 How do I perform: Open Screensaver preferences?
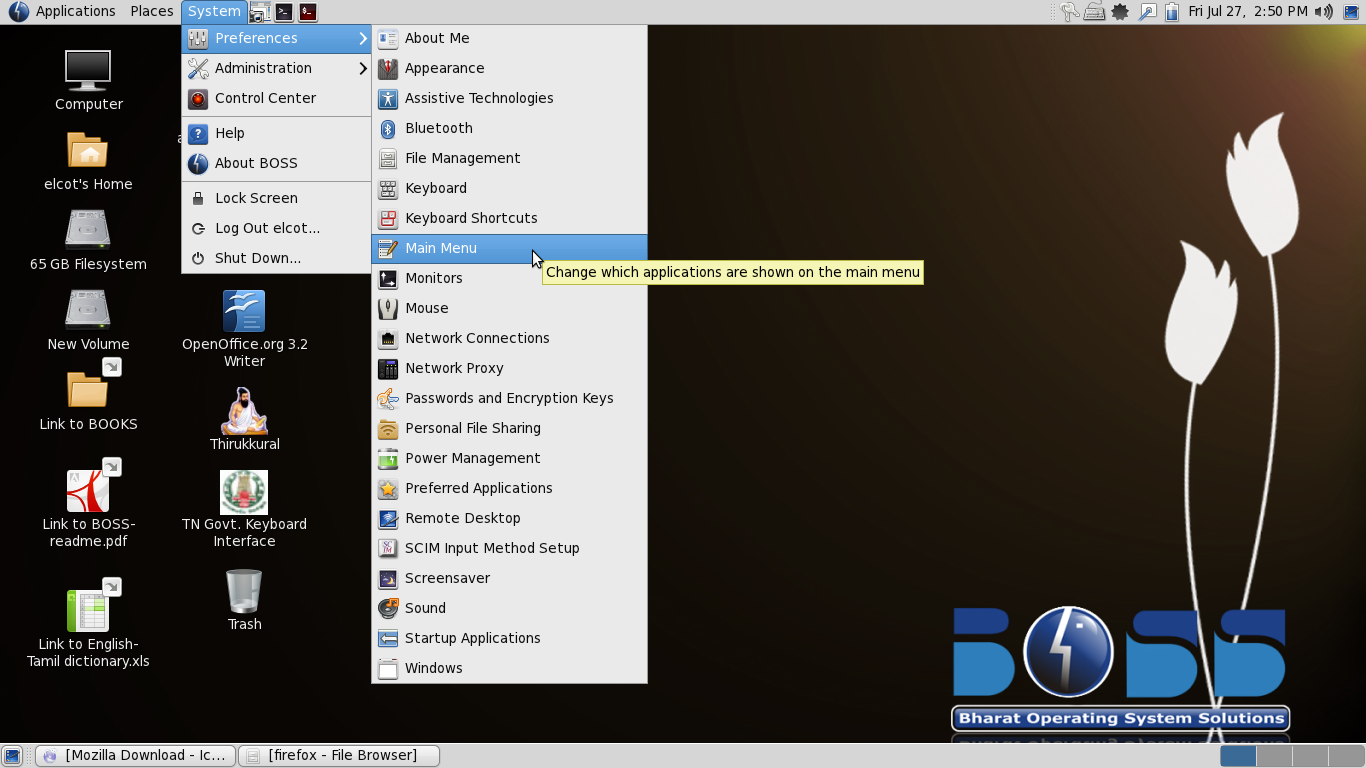[509, 578]
